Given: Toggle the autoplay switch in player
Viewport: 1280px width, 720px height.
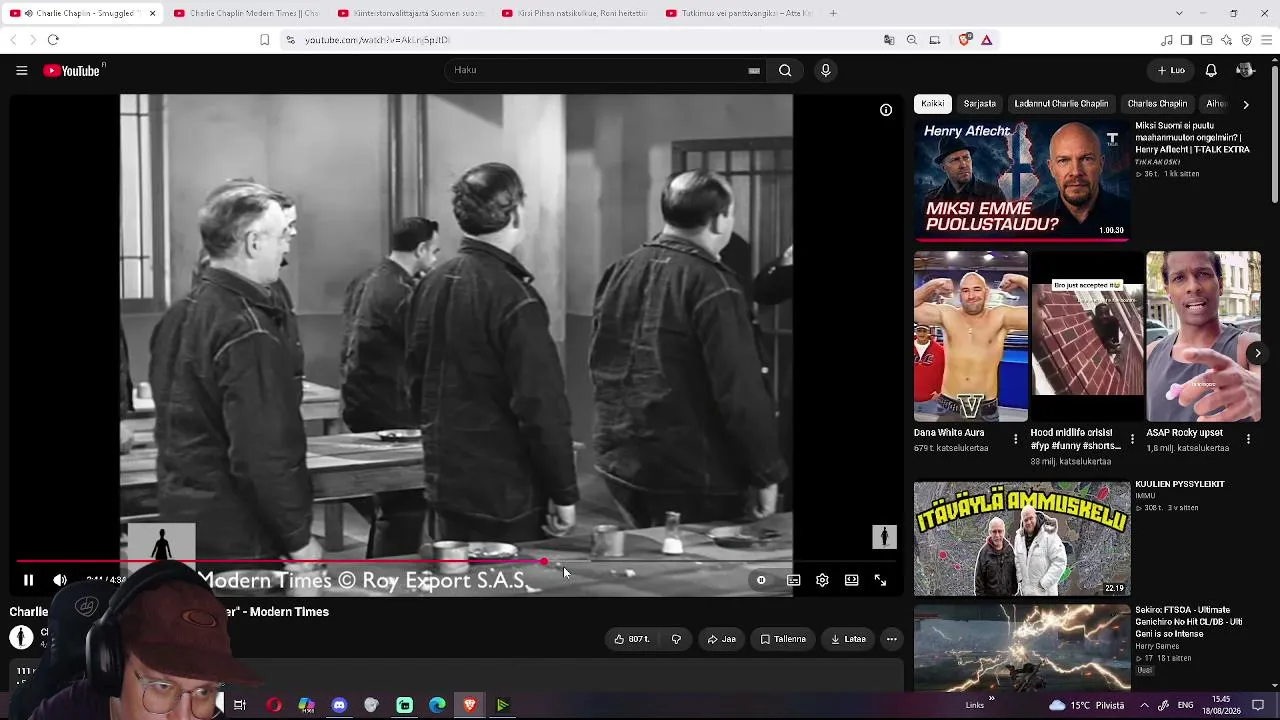Looking at the screenshot, I should point(761,580).
